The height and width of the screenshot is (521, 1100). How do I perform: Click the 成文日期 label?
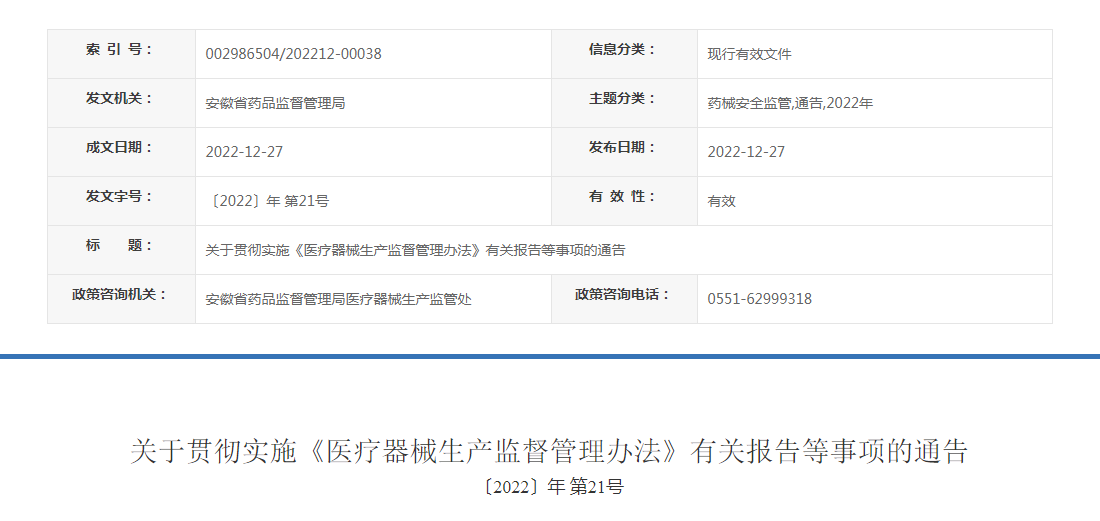pos(119,148)
